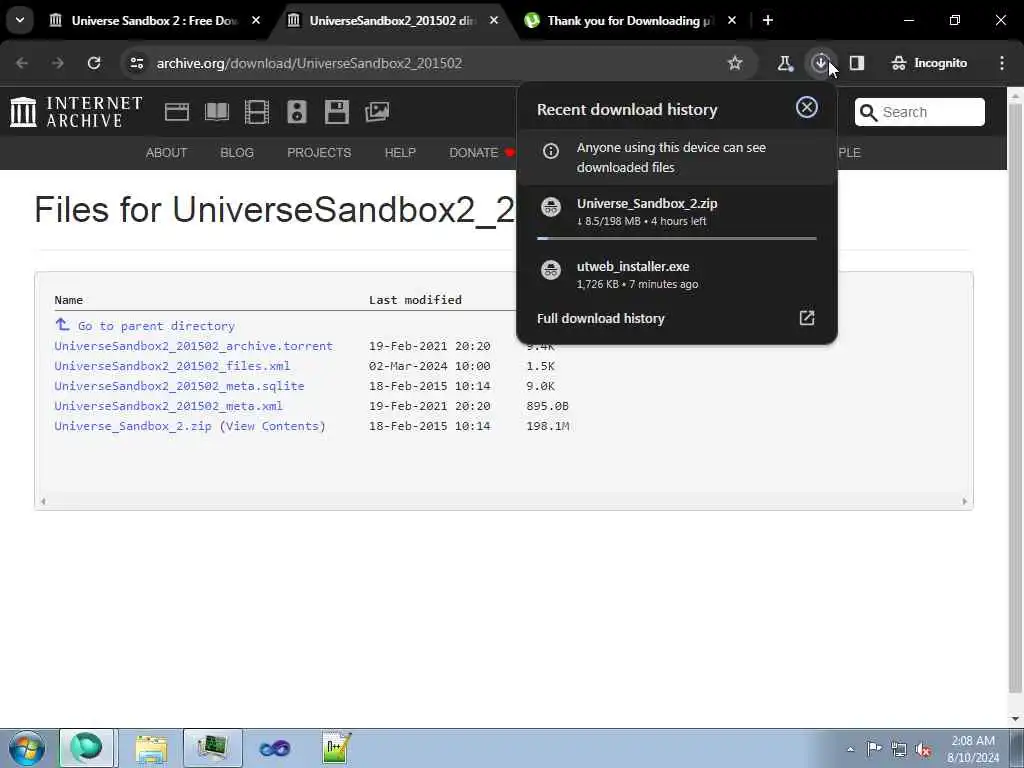1024x768 pixels.
Task: Click View Contents link for the zip
Action: pos(272,426)
